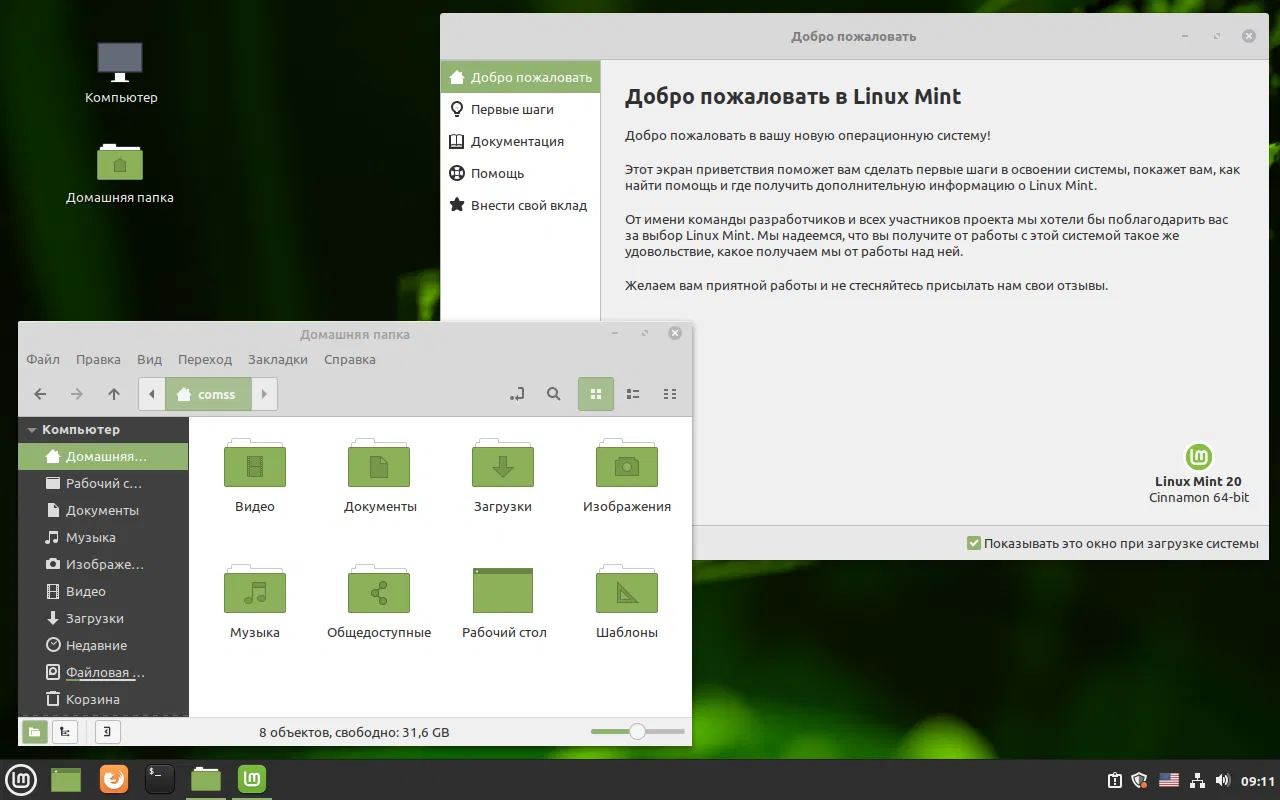Toggle the places sidebar button in status bar
1280x800 pixels.
click(34, 732)
